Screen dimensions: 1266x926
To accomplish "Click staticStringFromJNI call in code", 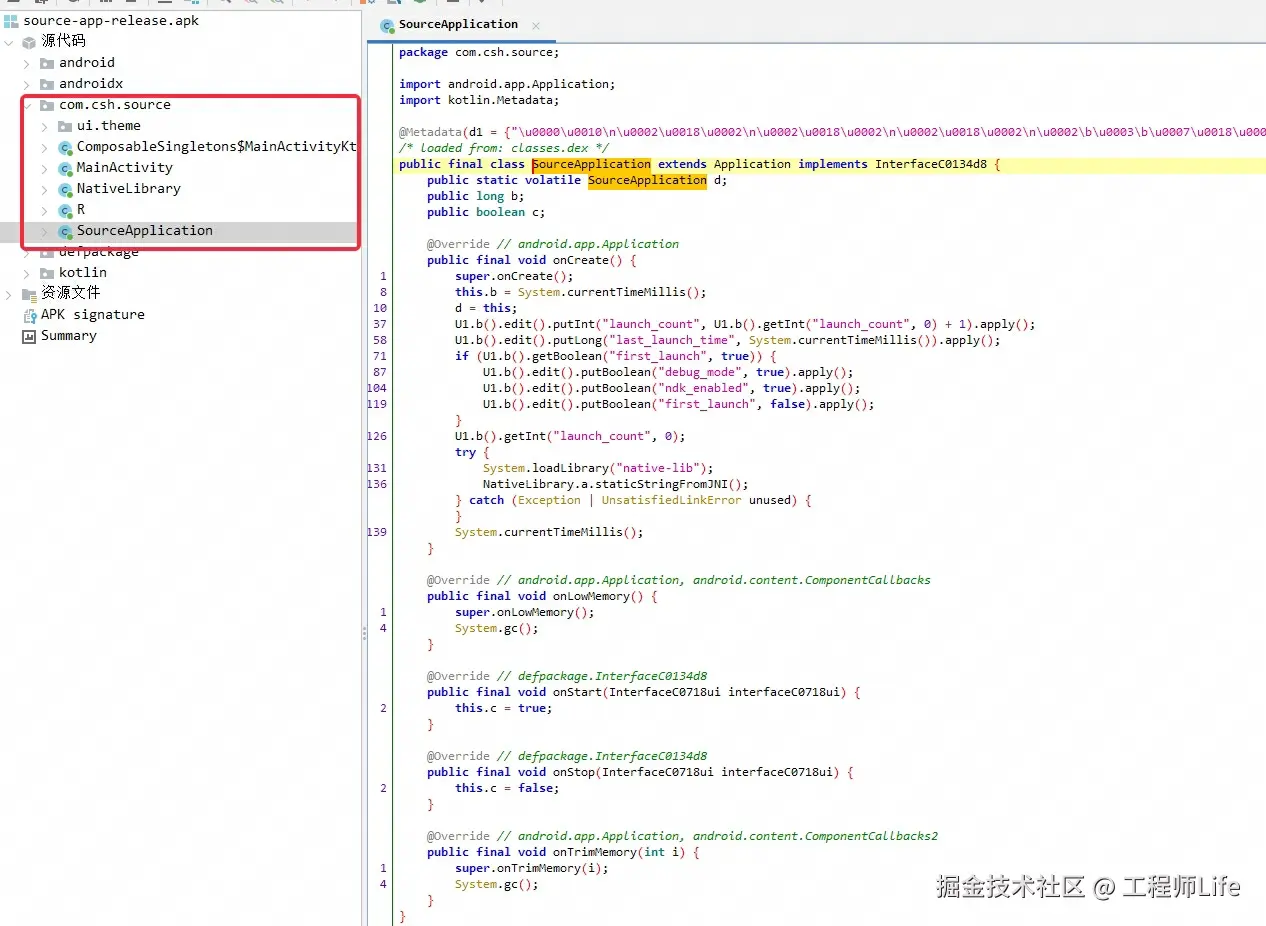I will pos(665,484).
